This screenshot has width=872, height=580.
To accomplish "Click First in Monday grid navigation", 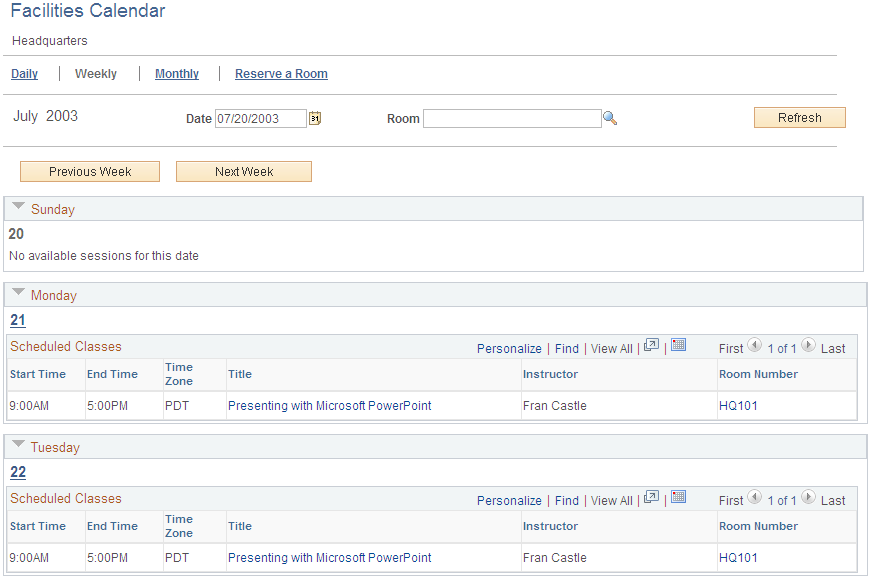I will [x=731, y=349].
